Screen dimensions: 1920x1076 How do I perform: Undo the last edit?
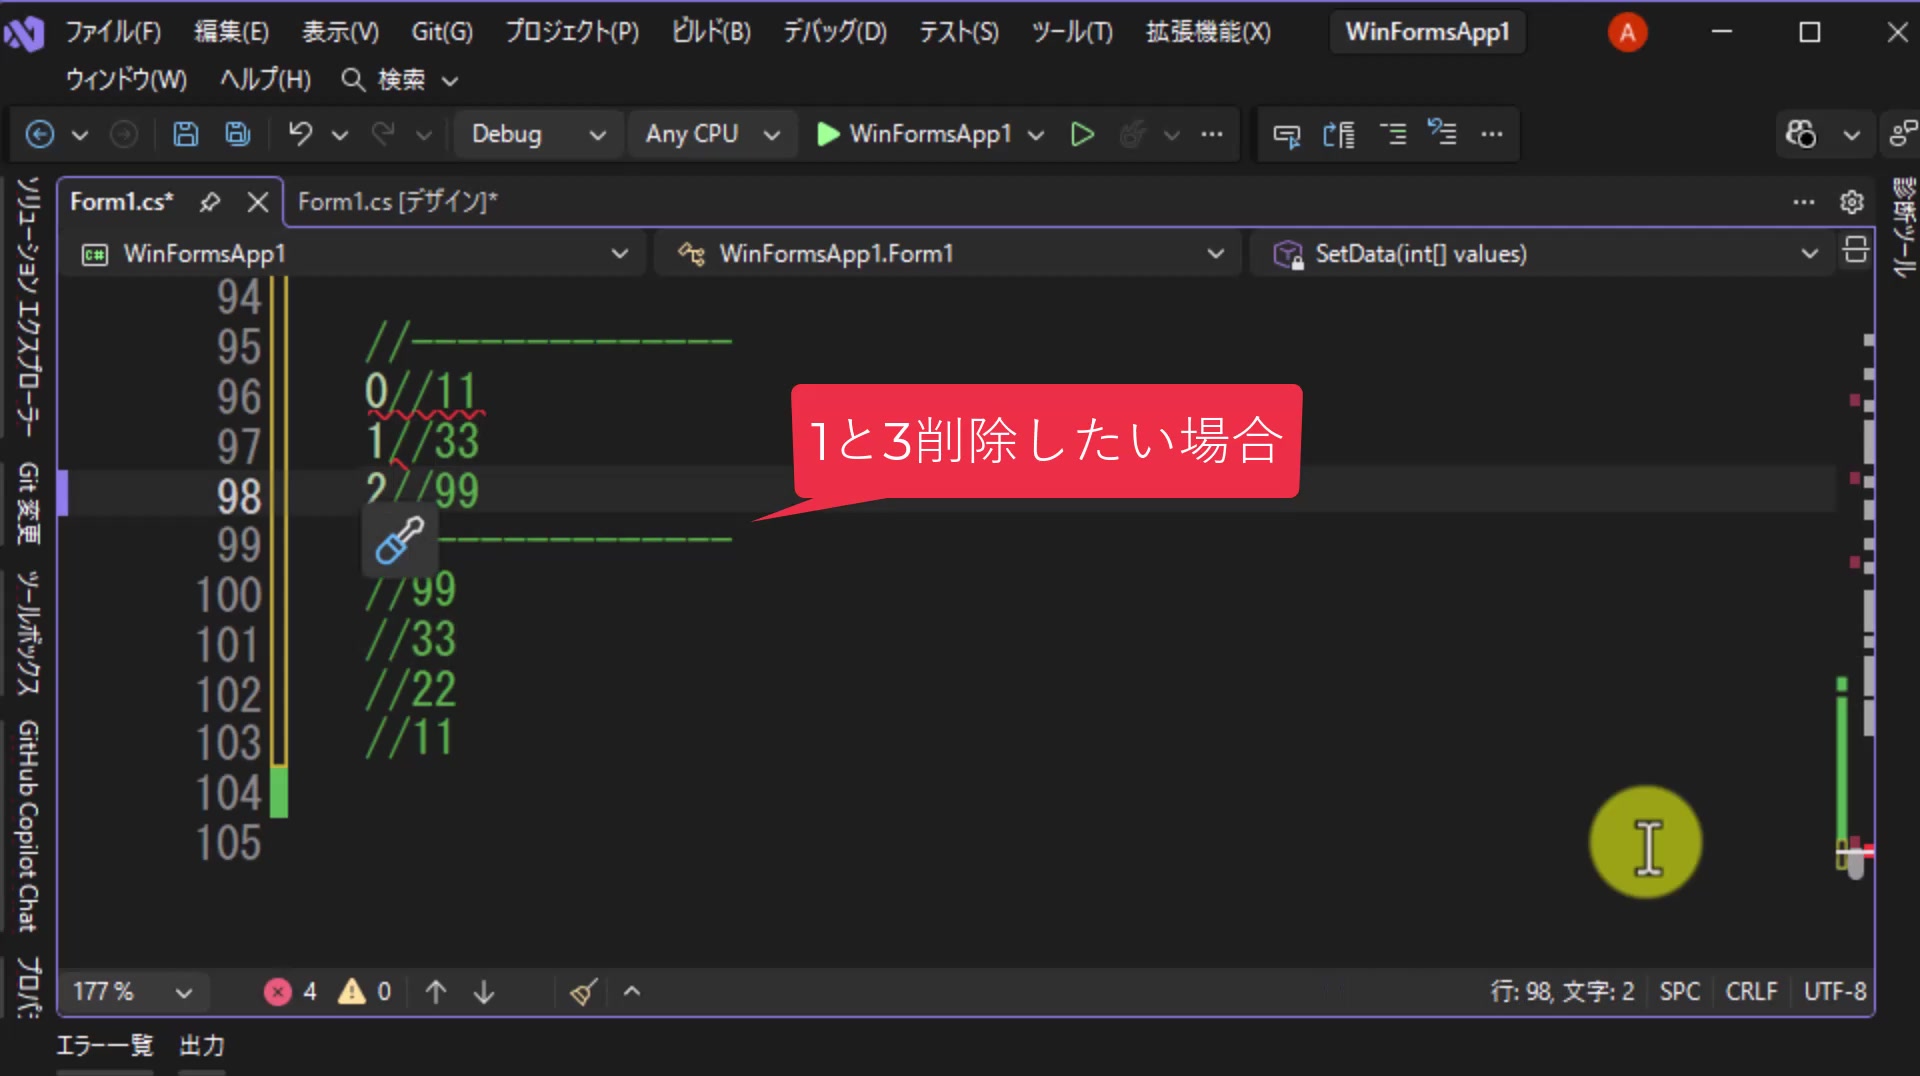(300, 134)
